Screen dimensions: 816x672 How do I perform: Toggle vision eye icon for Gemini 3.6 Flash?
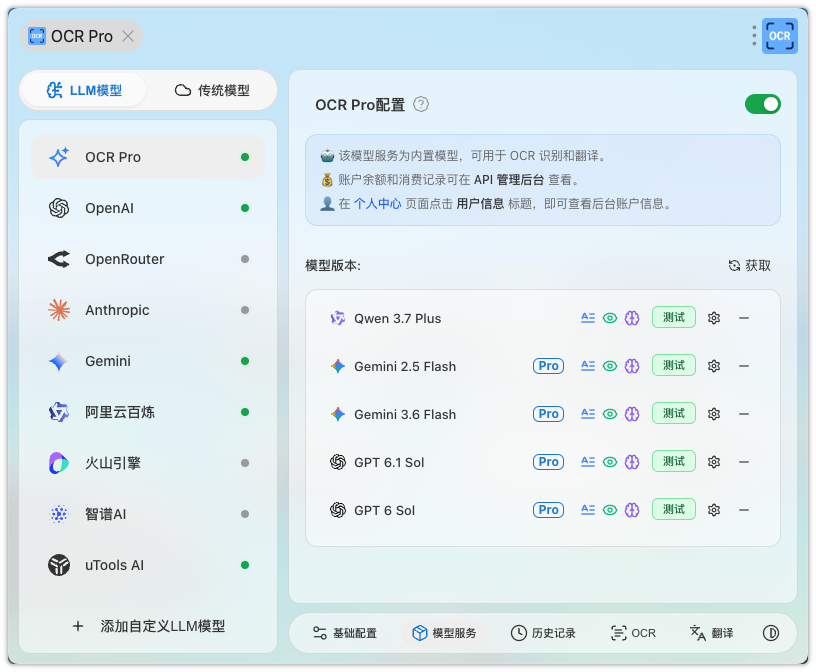tap(609, 414)
